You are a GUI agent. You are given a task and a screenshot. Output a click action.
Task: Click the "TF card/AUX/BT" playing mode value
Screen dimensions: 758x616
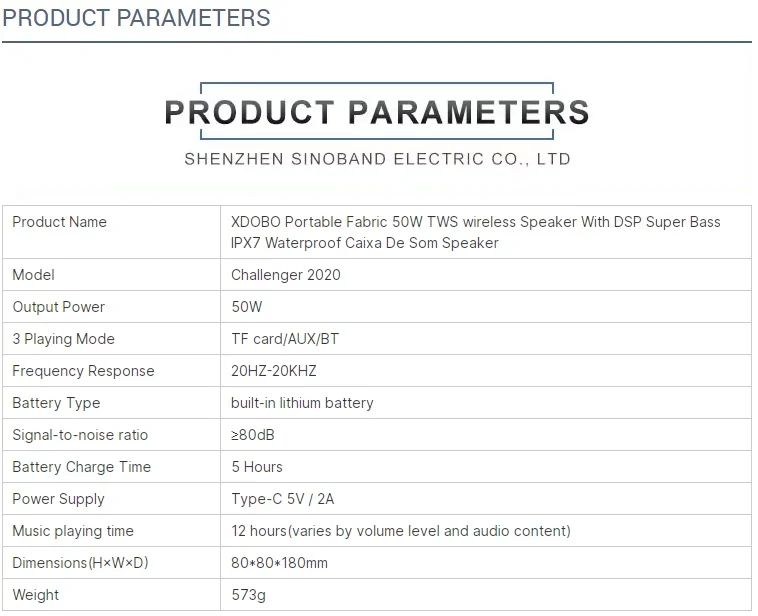coord(285,339)
